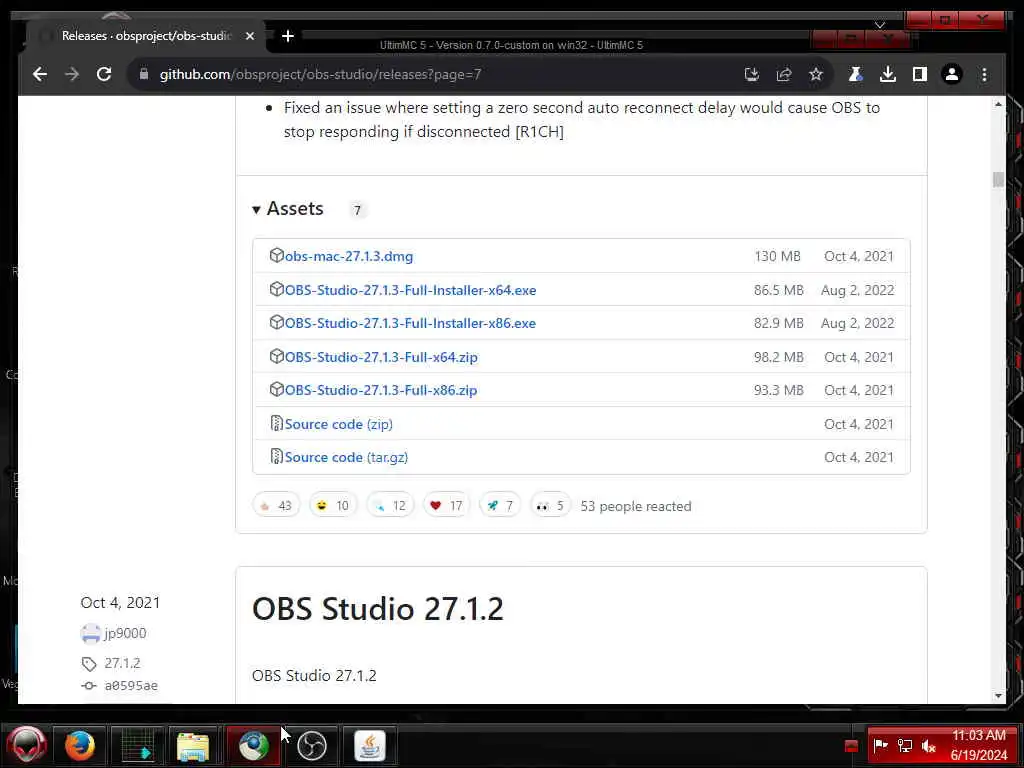Reload the GitHub releases page
The image size is (1024, 768).
click(x=104, y=74)
